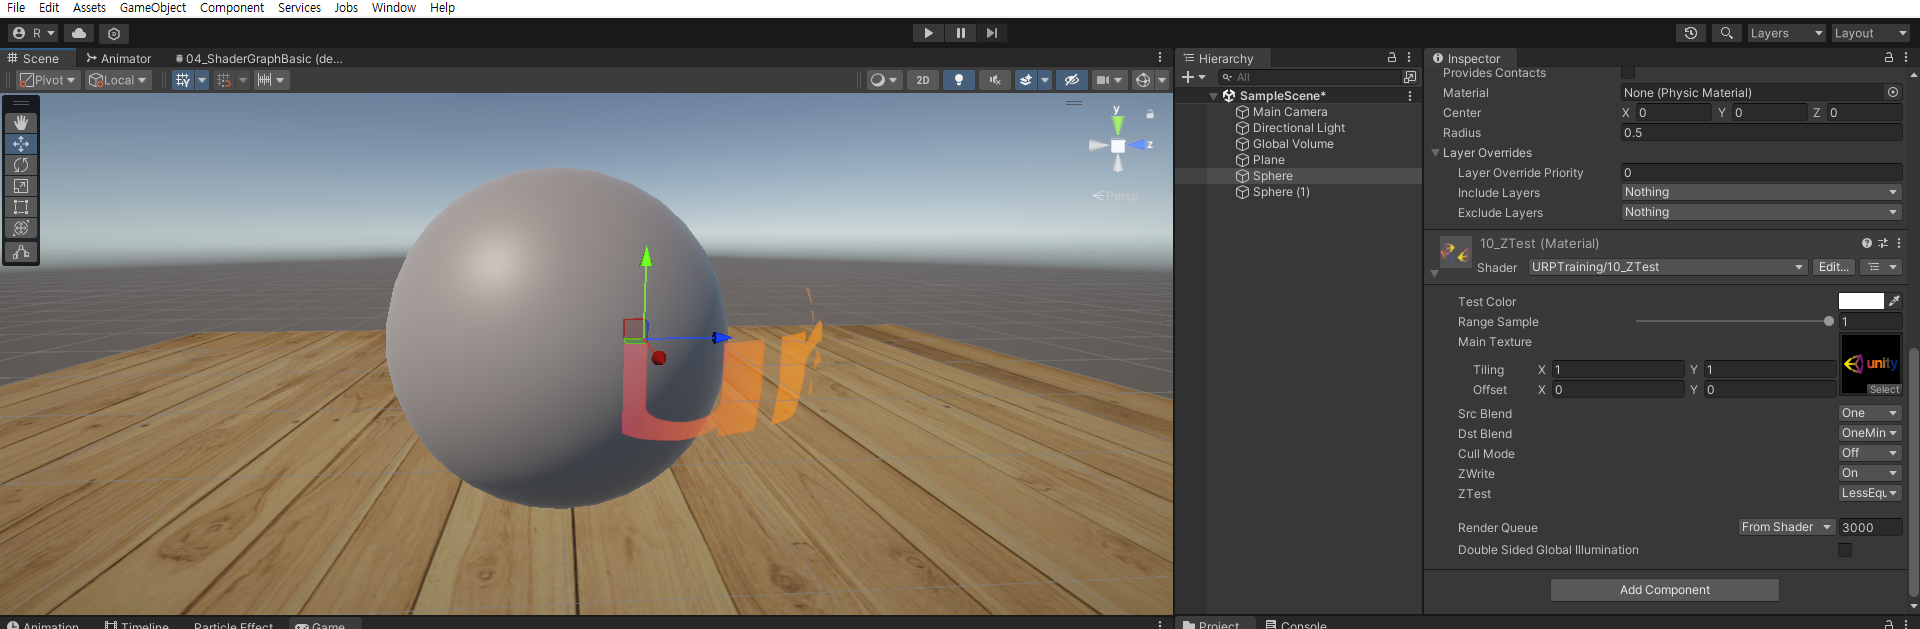Toggle grid snapping button
Screen dimensions: 1920x629
pyautogui.click(x=224, y=80)
